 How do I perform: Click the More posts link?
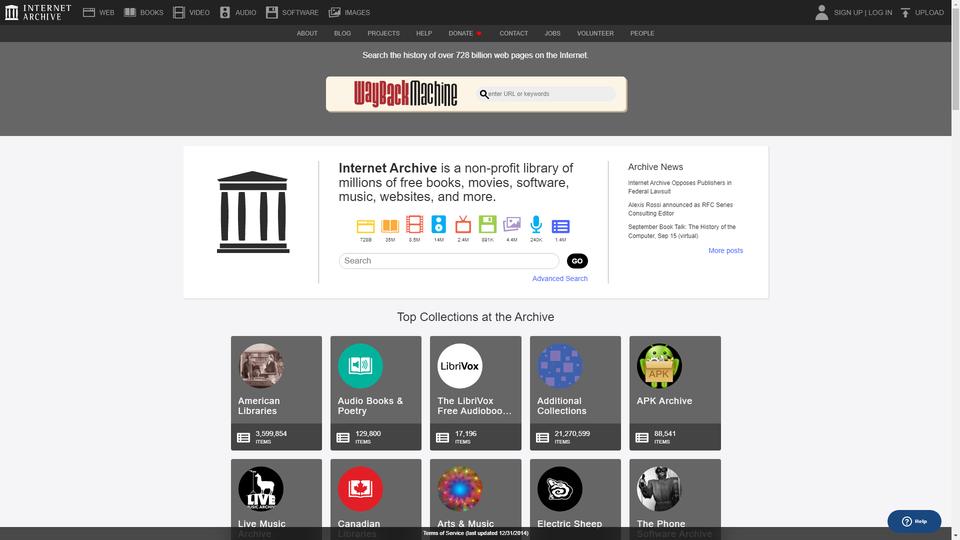[x=726, y=250]
